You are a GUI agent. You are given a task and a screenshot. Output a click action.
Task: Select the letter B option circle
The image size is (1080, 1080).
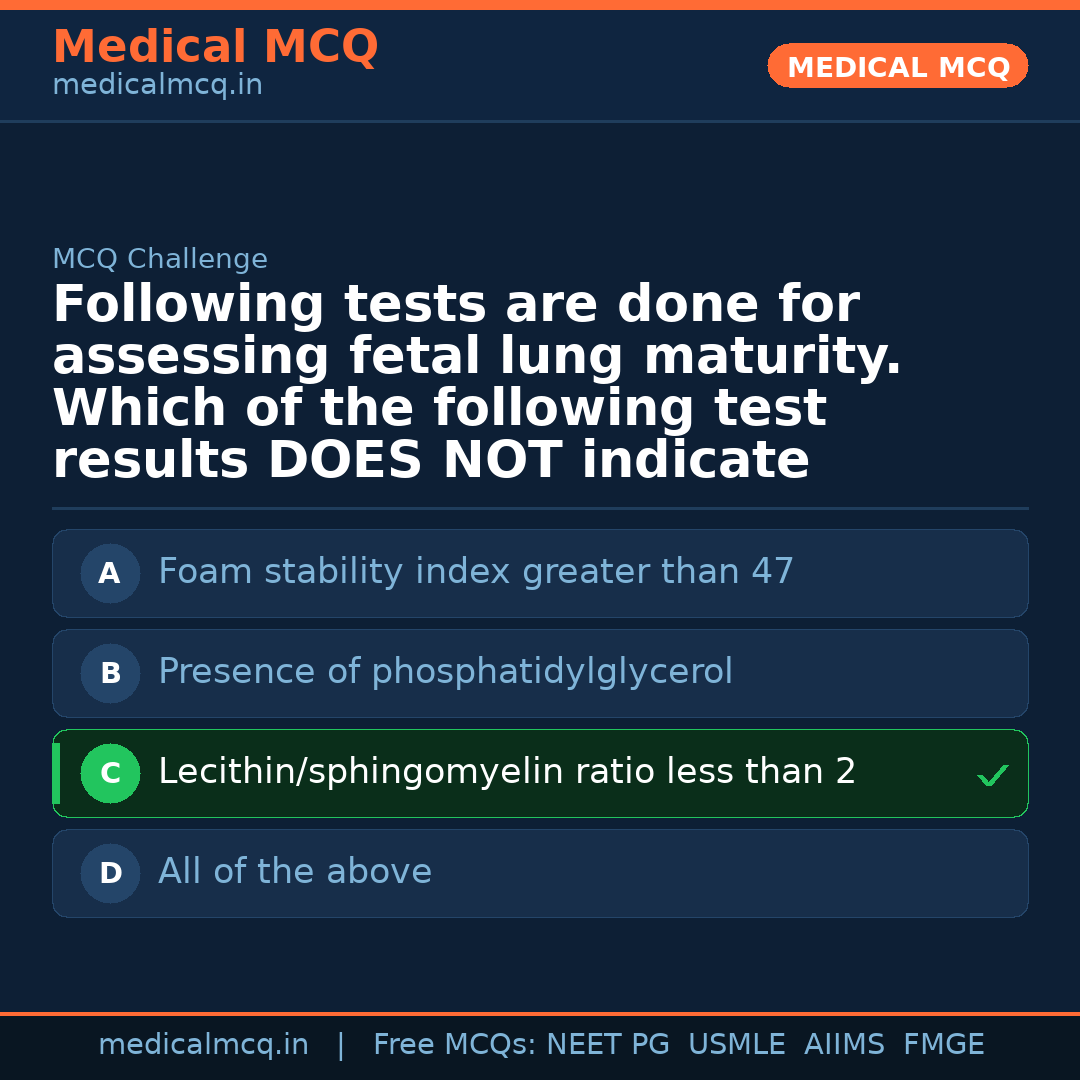[110, 673]
